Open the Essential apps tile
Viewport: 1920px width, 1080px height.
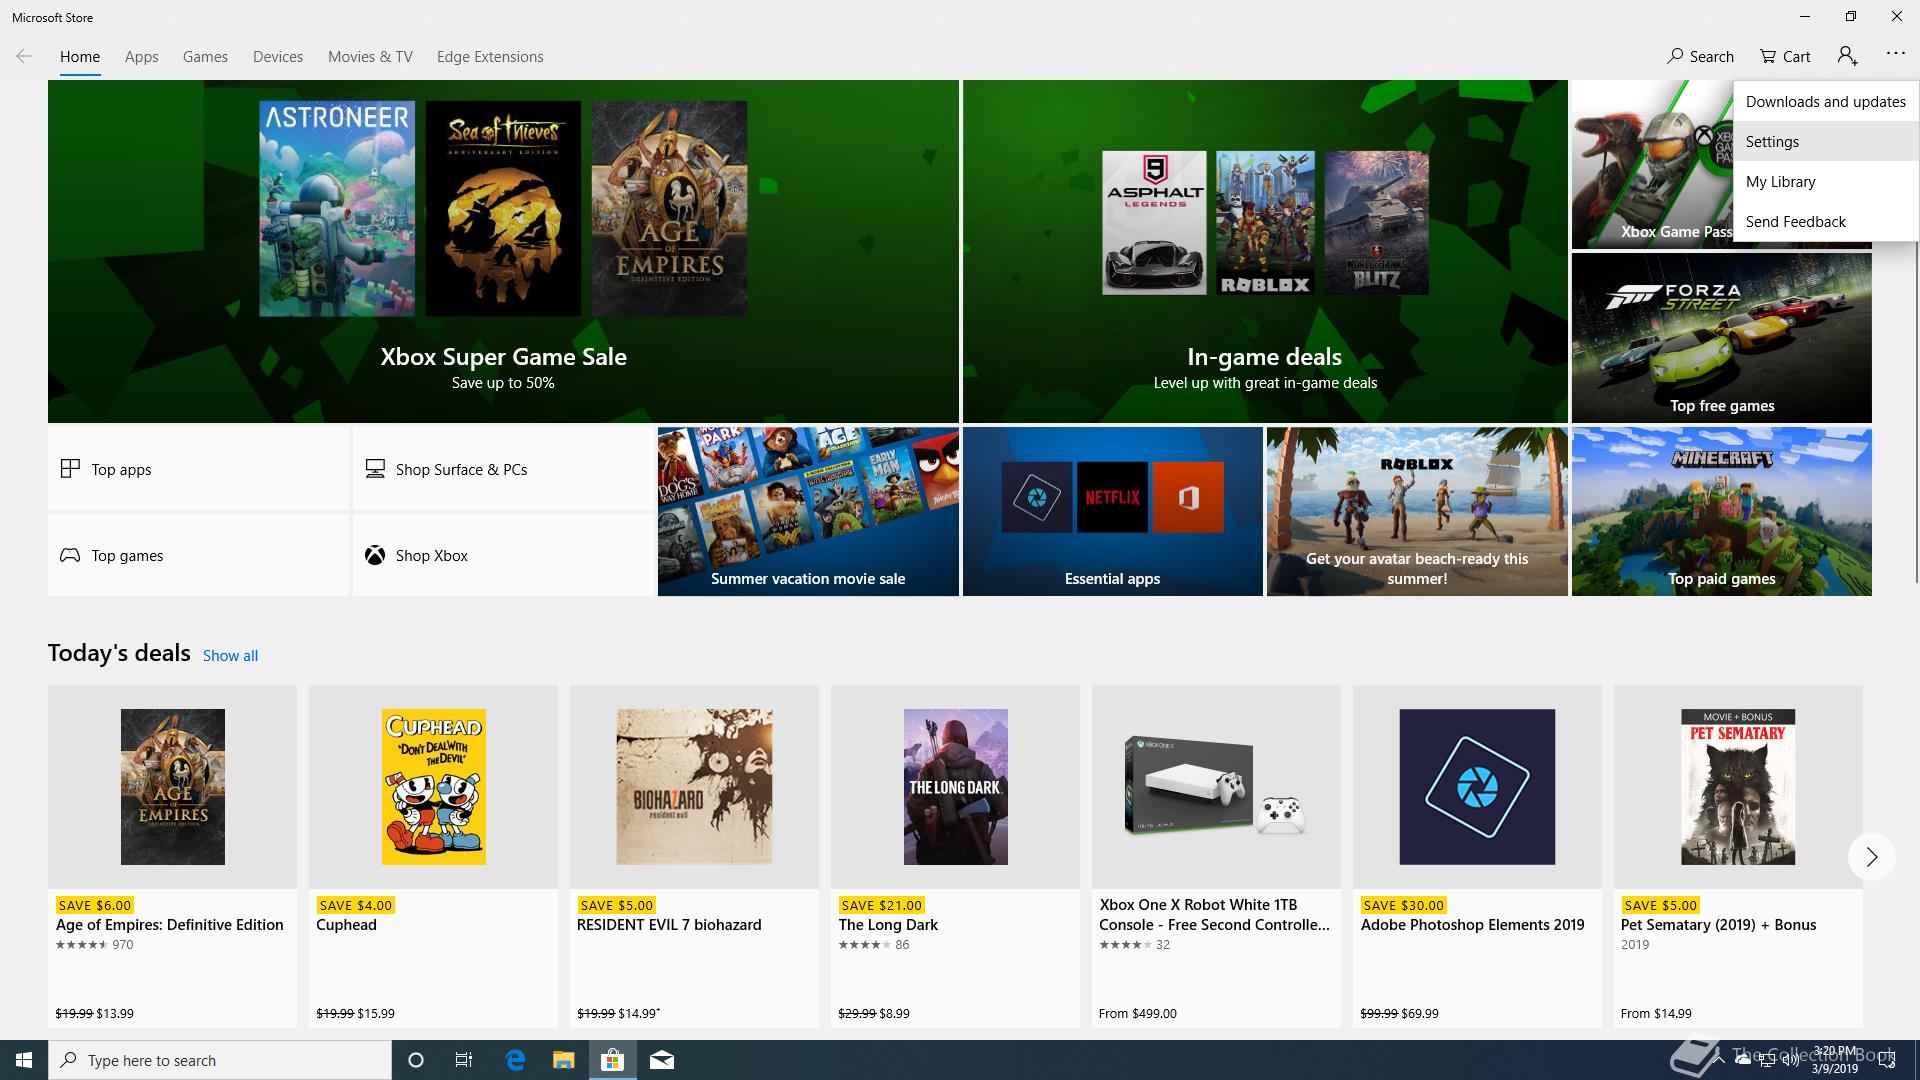pyautogui.click(x=1112, y=511)
